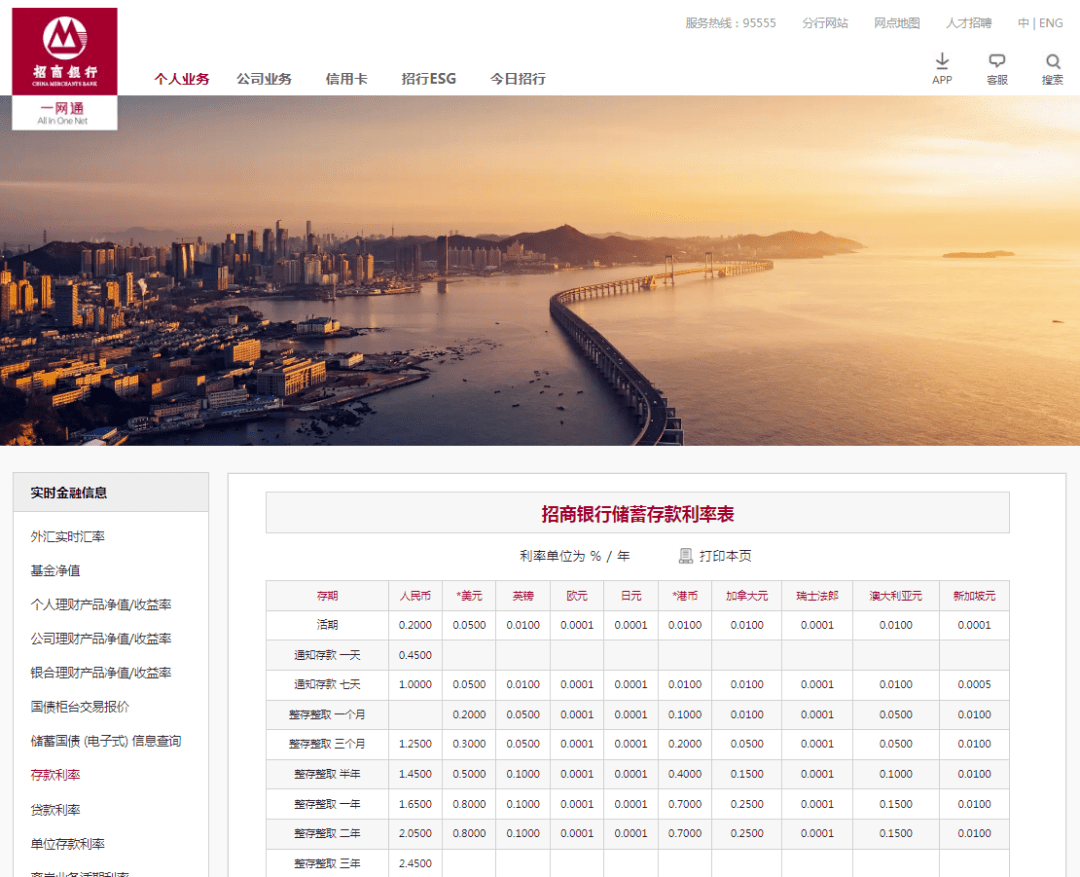Click the 一网通 All in One Net badge
The image size is (1080, 877).
click(x=65, y=113)
